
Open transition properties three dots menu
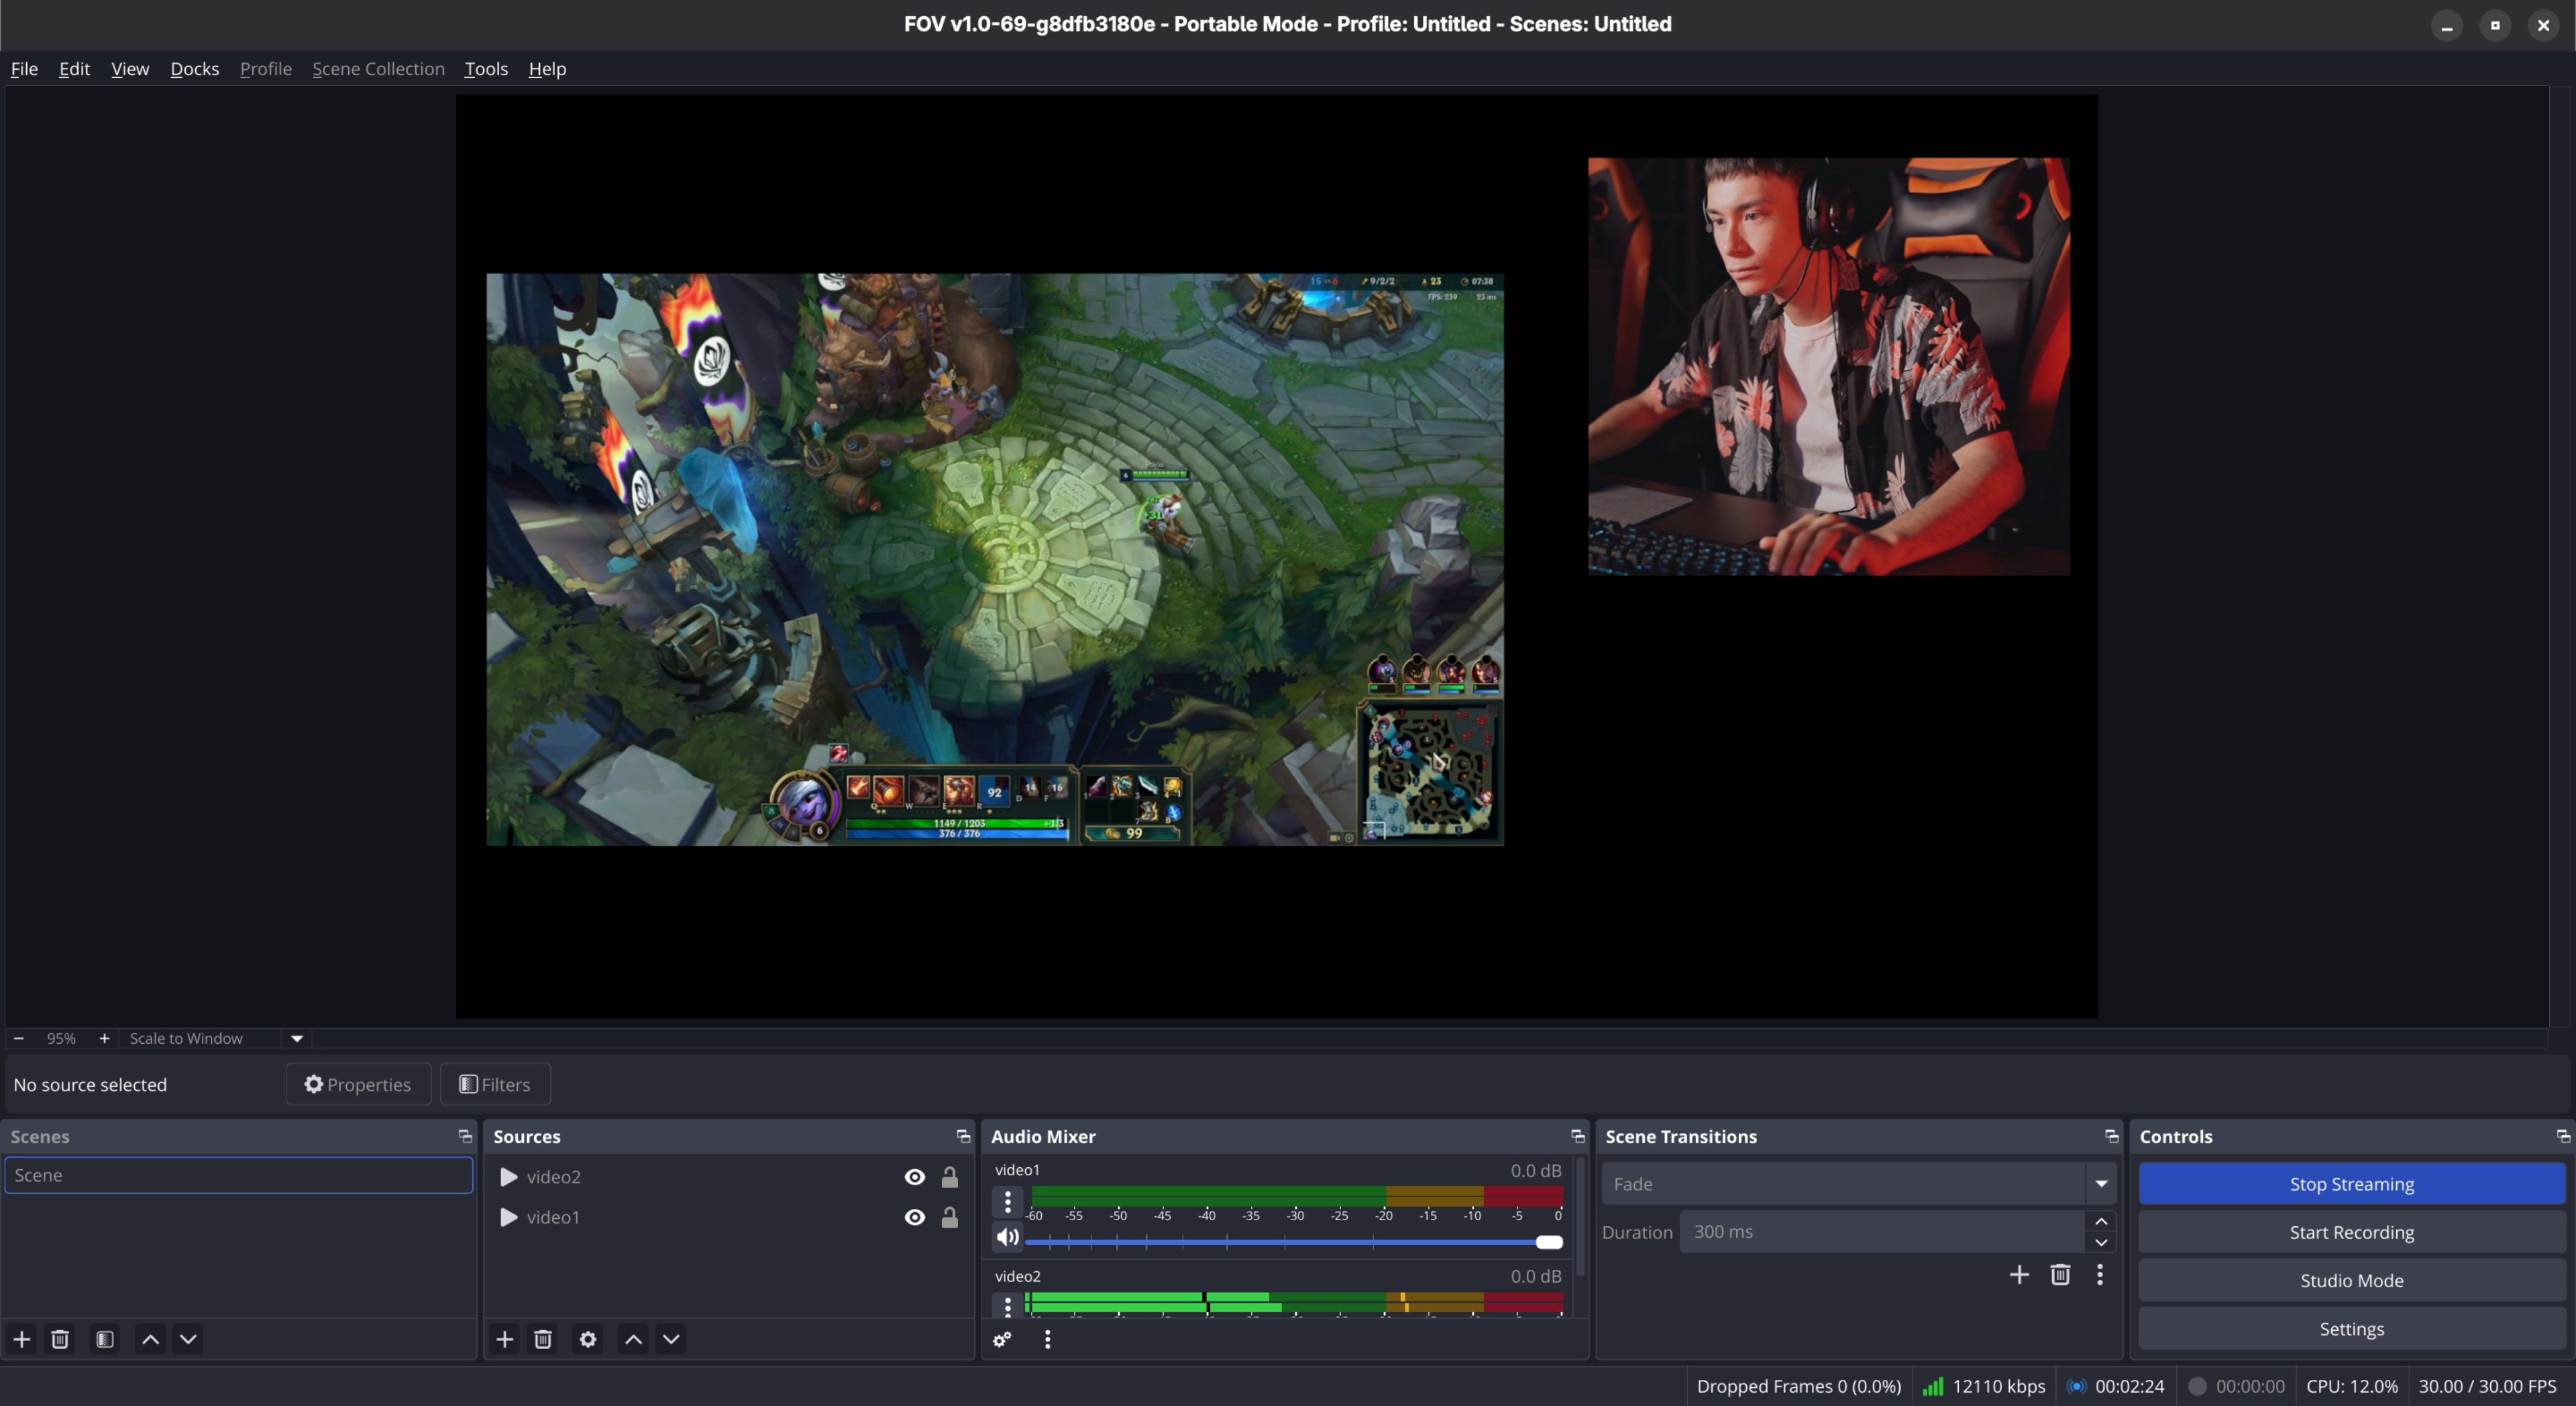2100,1274
